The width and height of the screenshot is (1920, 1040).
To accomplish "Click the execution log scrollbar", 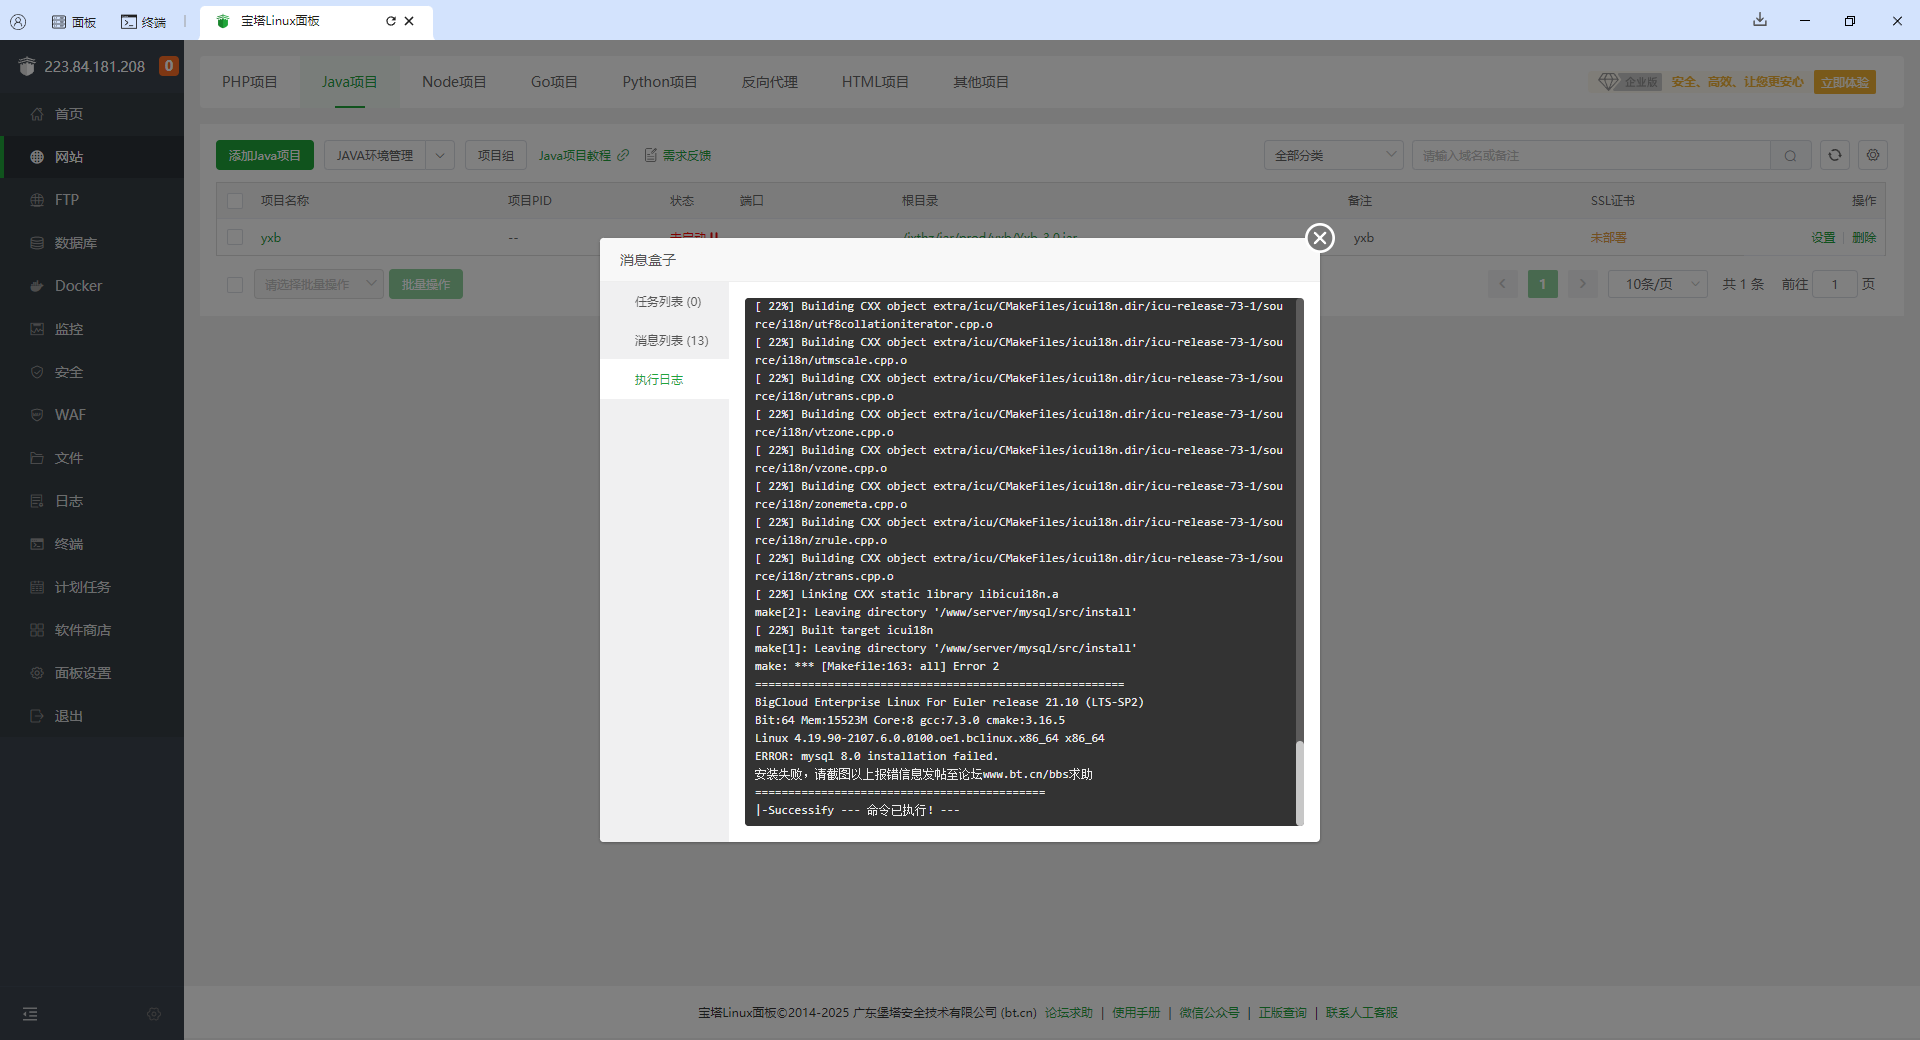I will (1299, 780).
